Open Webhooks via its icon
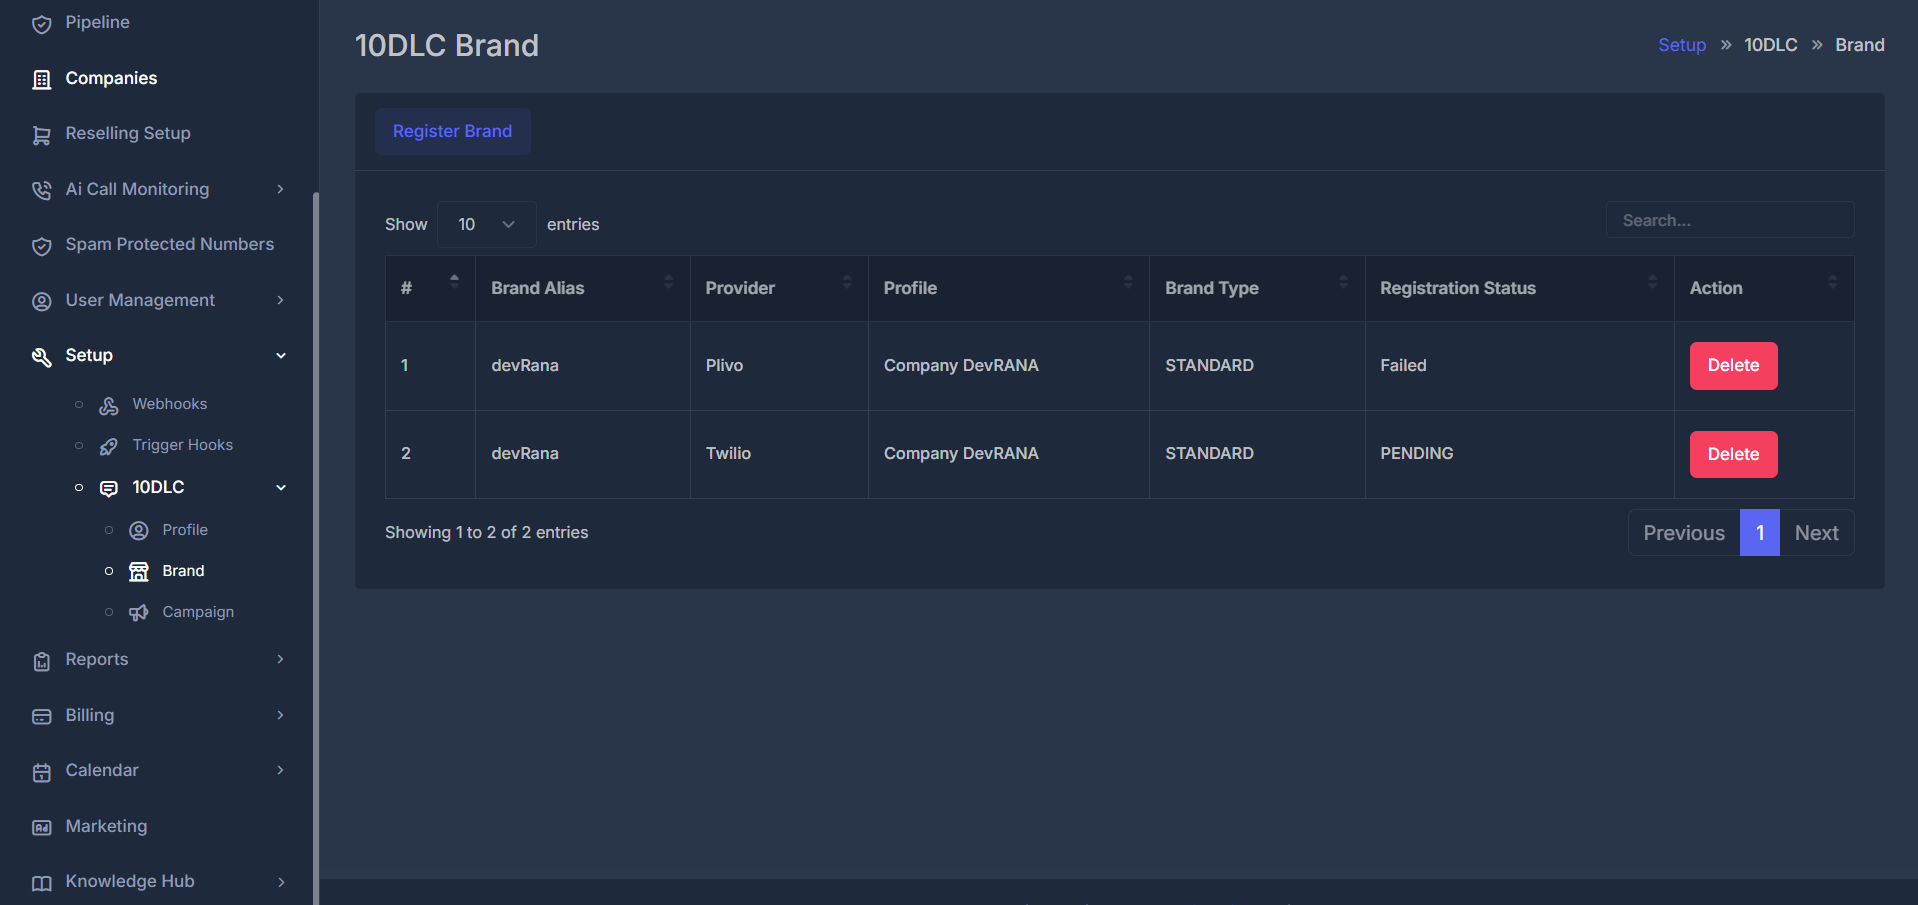Image resolution: width=1918 pixels, height=905 pixels. point(107,405)
